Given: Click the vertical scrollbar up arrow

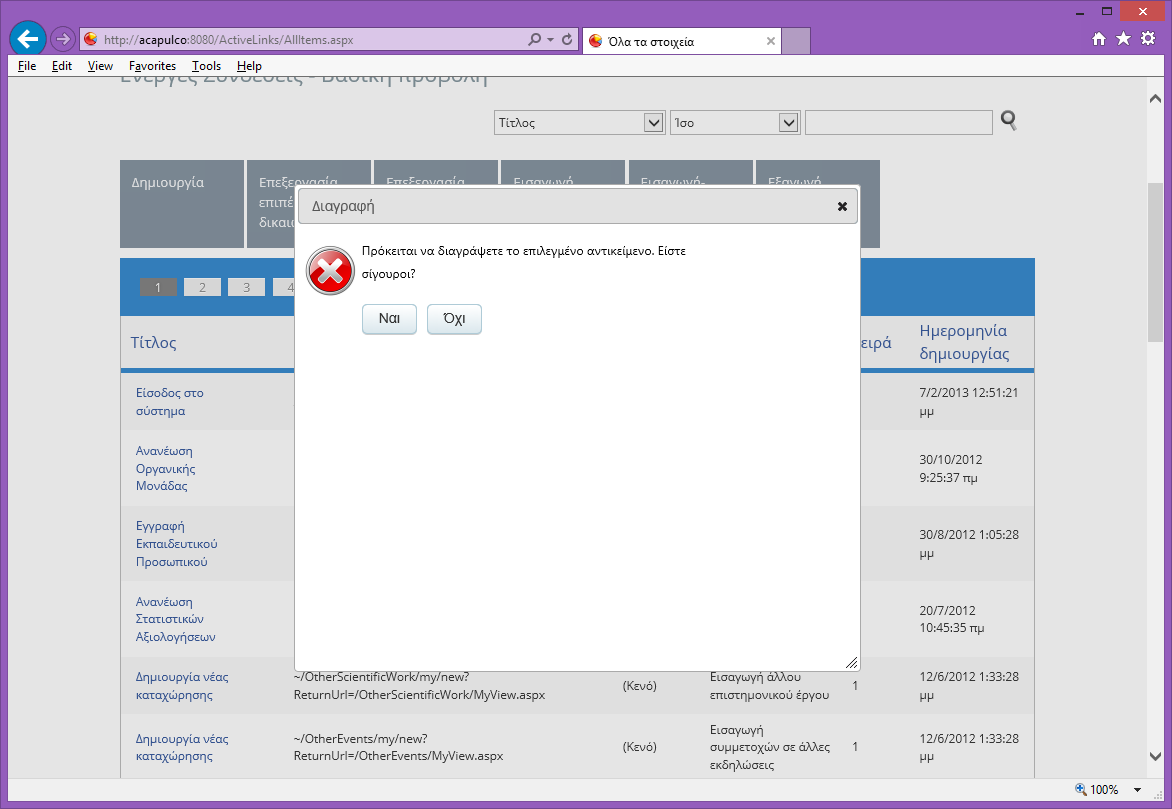Looking at the screenshot, I should [x=1155, y=99].
